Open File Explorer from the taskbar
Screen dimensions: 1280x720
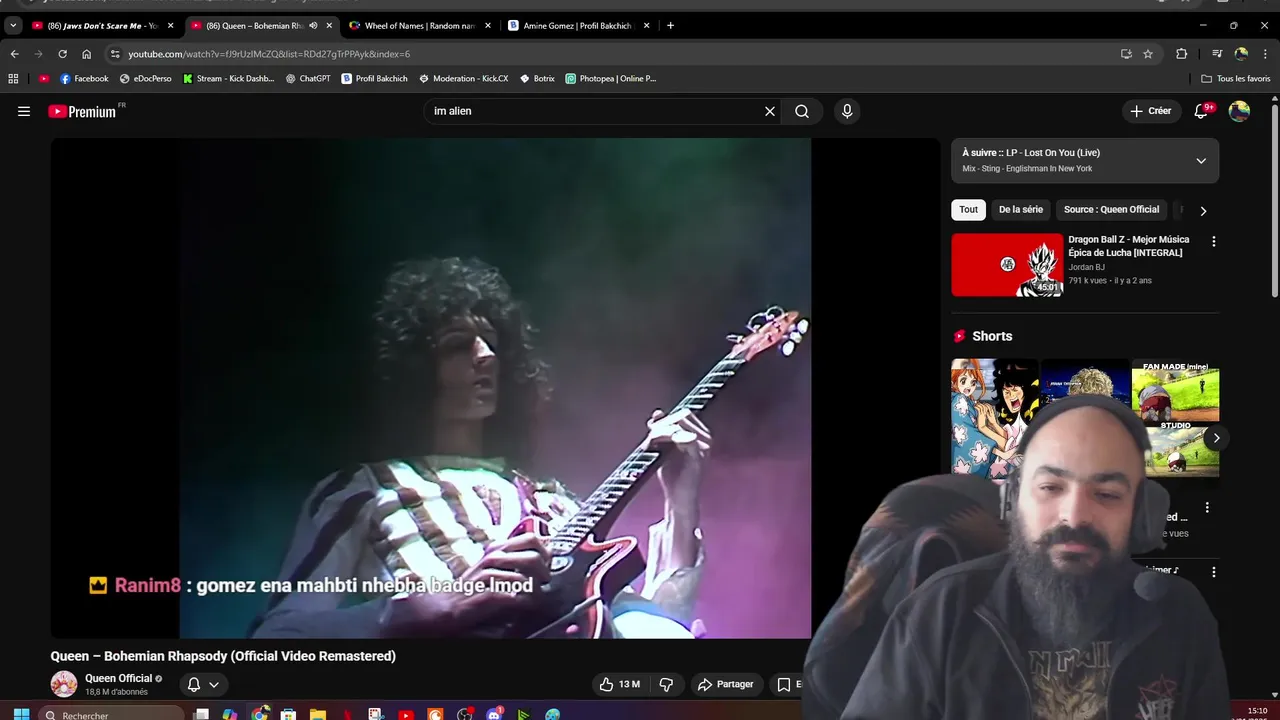click(x=318, y=714)
